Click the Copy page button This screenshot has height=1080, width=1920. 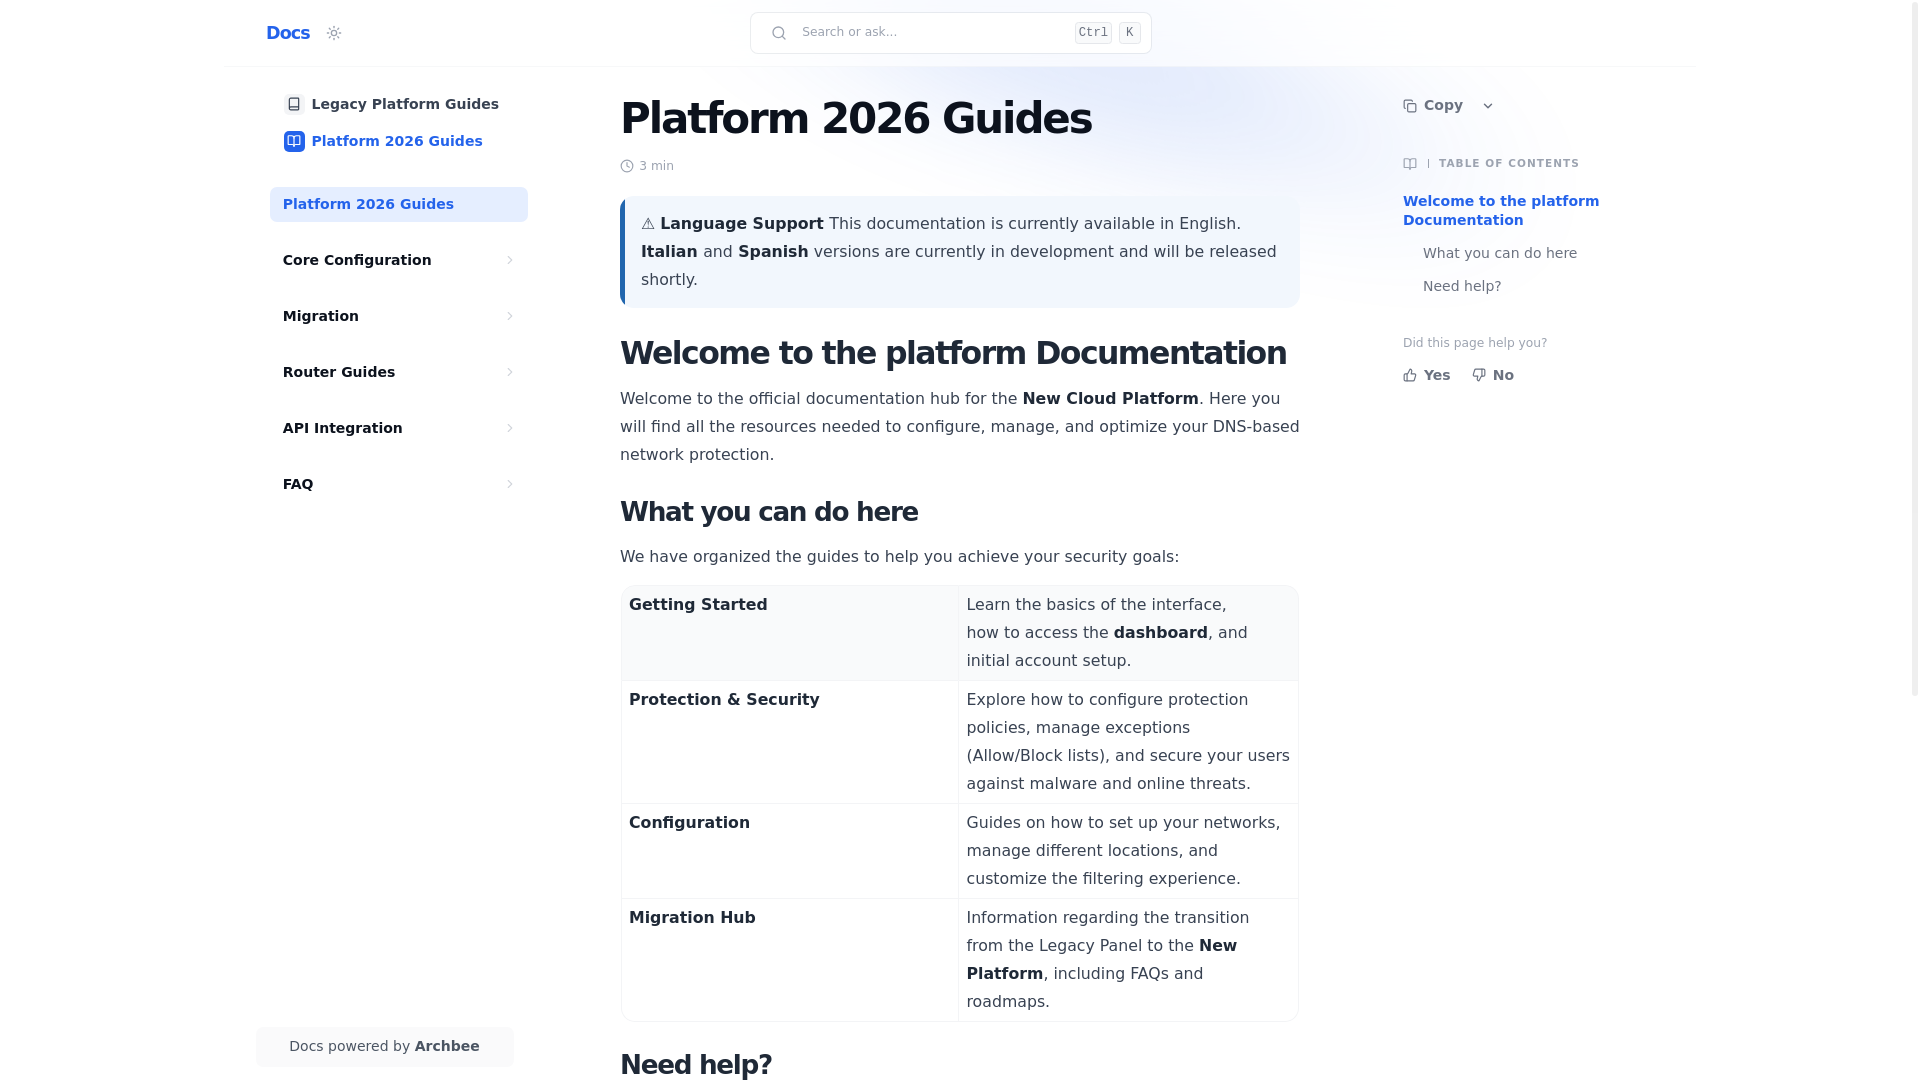coord(1433,106)
